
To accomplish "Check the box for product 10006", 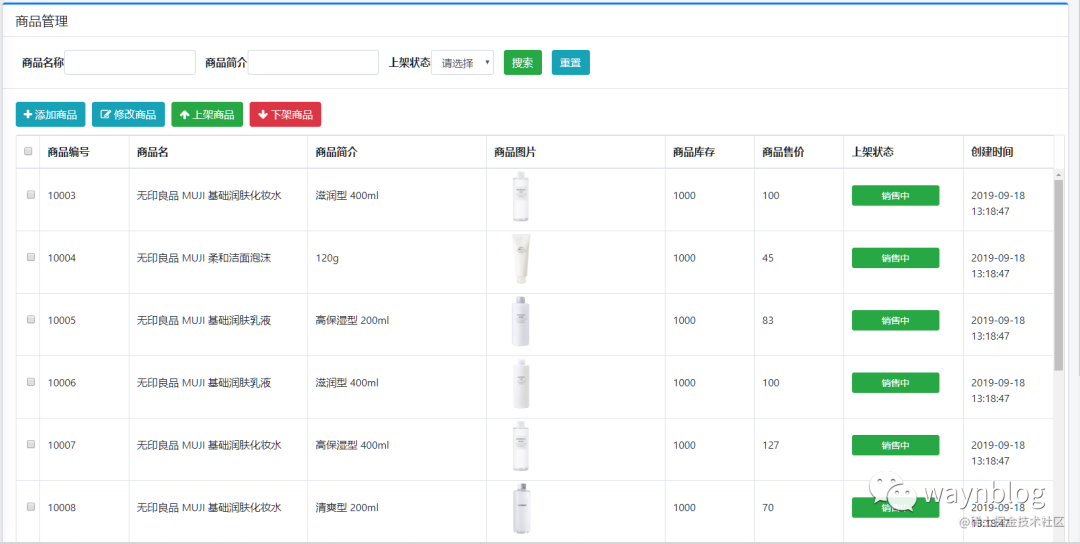I will 30,381.
